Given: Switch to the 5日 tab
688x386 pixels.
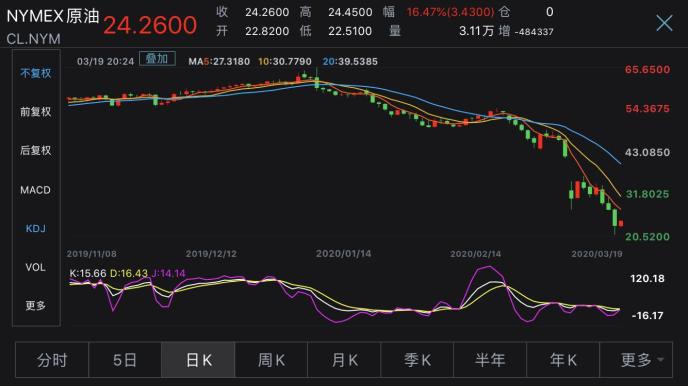Looking at the screenshot, I should click(125, 360).
